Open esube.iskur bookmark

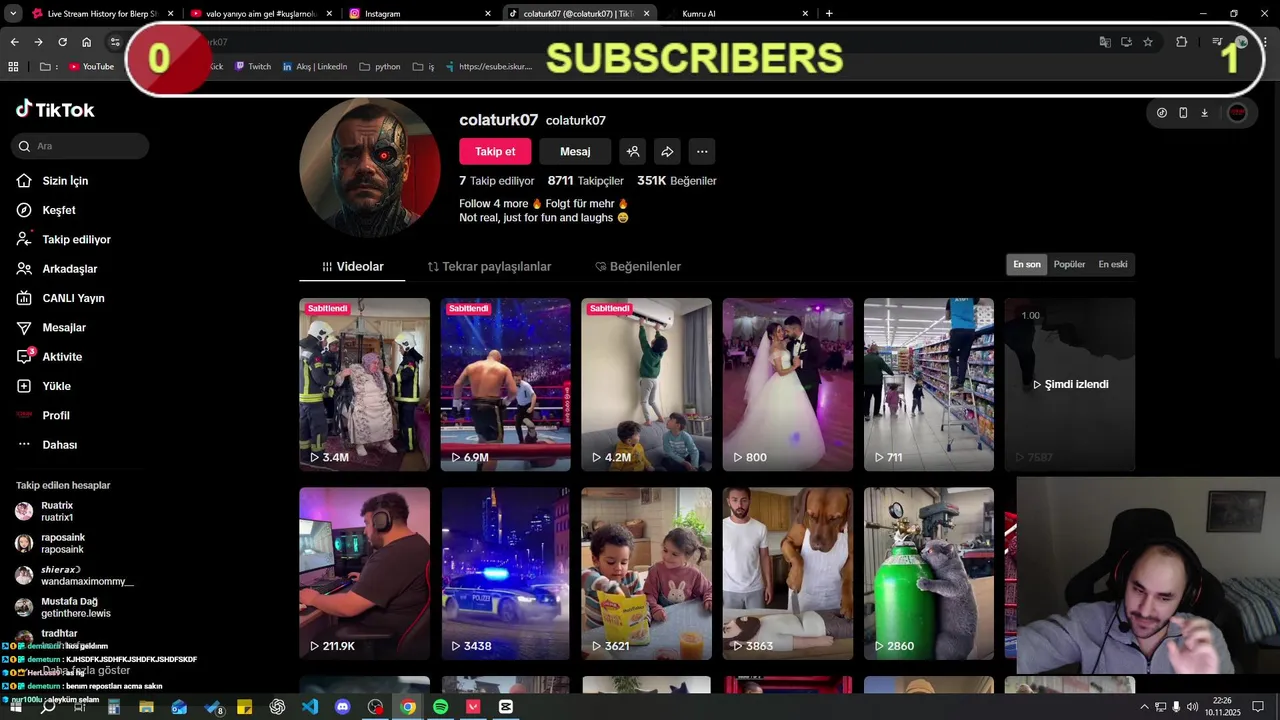tap(488, 67)
